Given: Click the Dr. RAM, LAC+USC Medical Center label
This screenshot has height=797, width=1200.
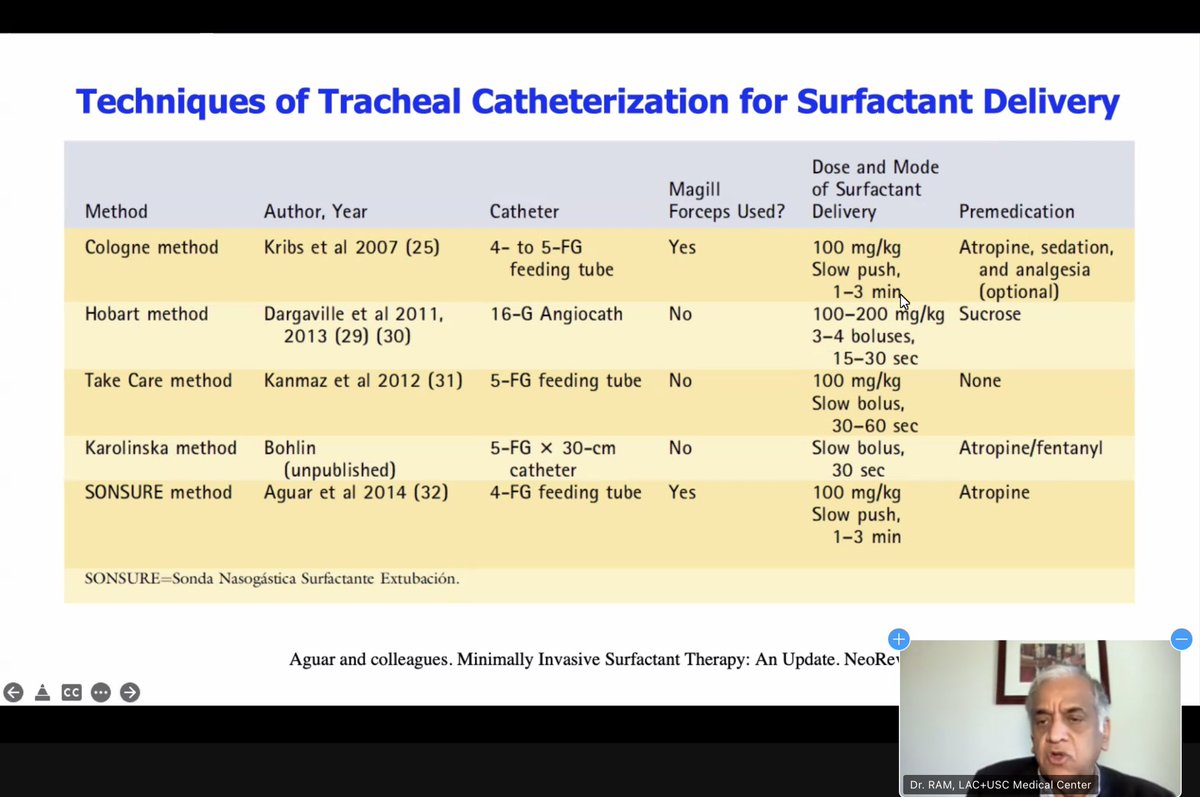Looking at the screenshot, I should (x=1000, y=784).
